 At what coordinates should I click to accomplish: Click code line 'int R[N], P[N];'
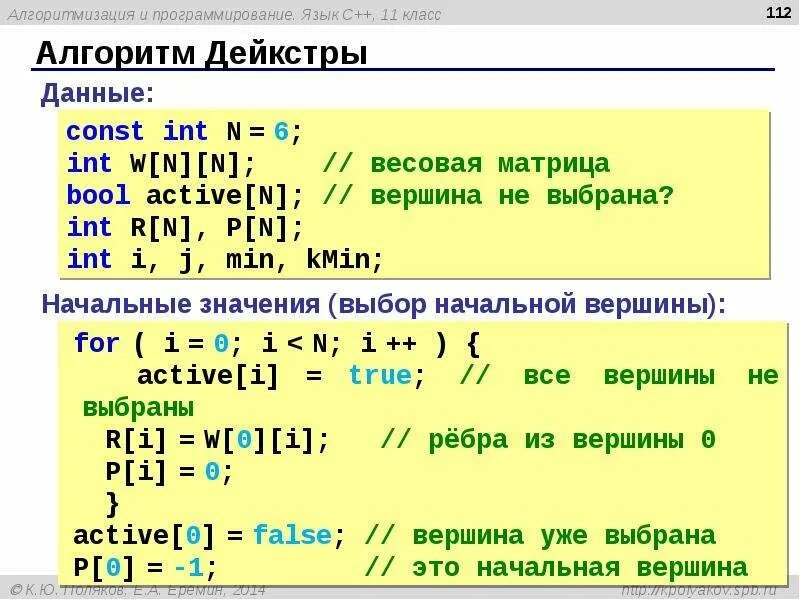pos(185,228)
